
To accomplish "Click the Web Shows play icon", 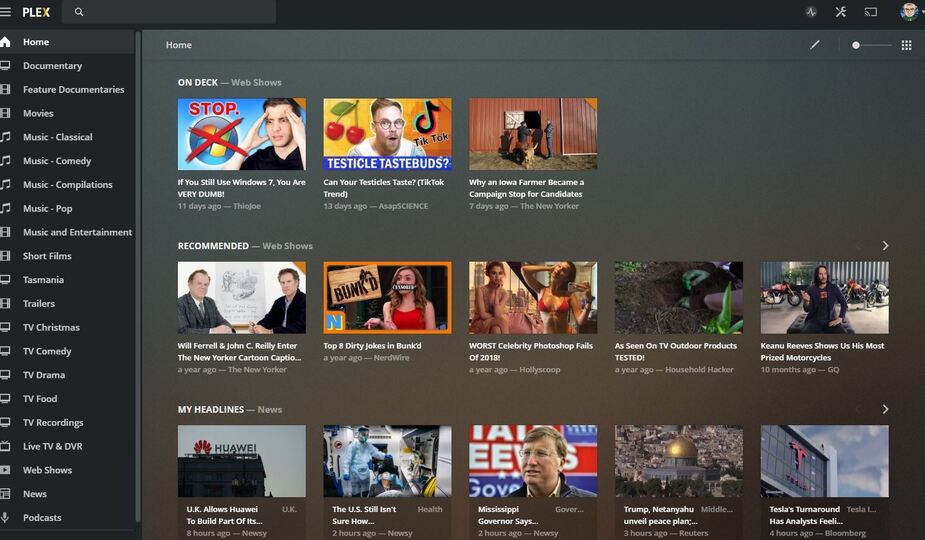I will point(5,470).
